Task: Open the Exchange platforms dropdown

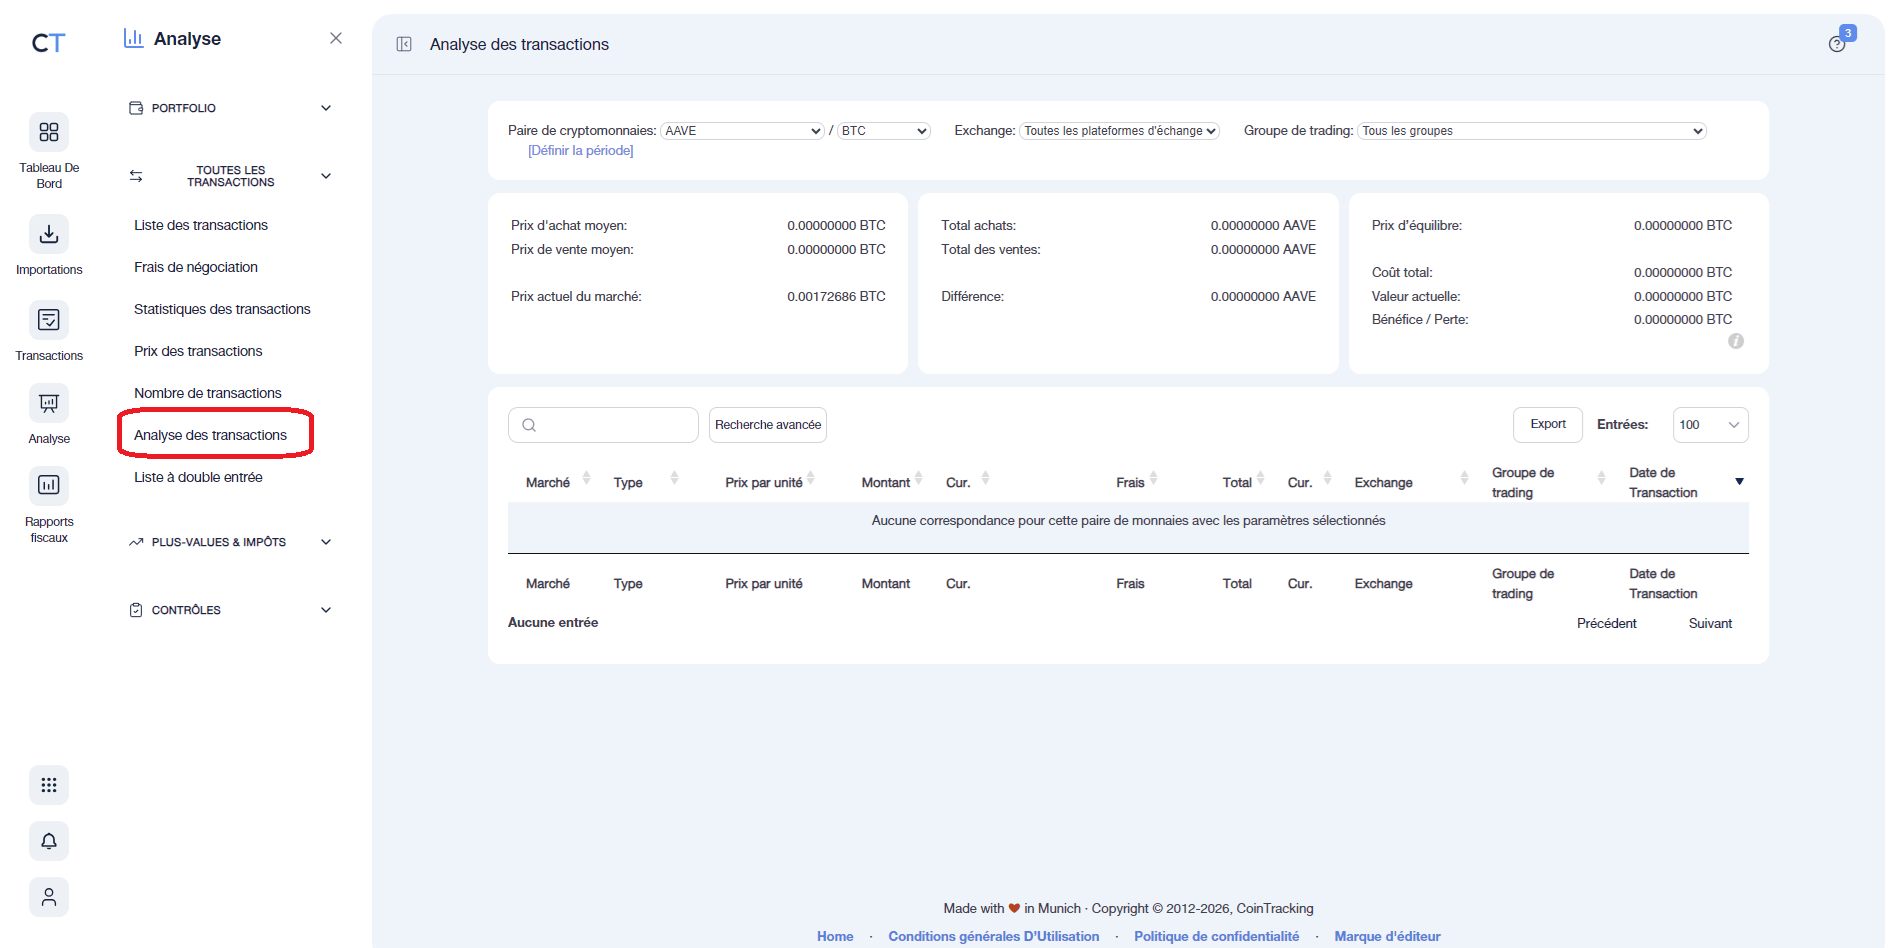Action: click(1118, 130)
